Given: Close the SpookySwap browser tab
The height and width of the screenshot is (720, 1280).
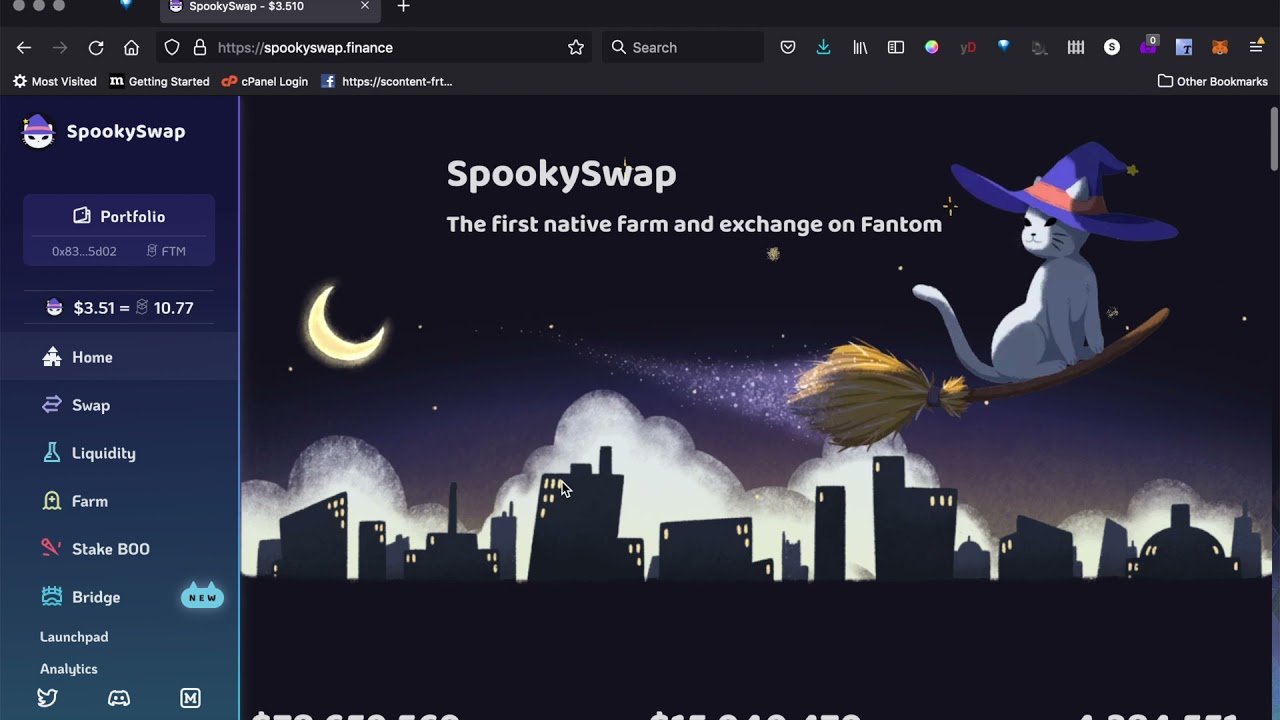Looking at the screenshot, I should [x=365, y=6].
